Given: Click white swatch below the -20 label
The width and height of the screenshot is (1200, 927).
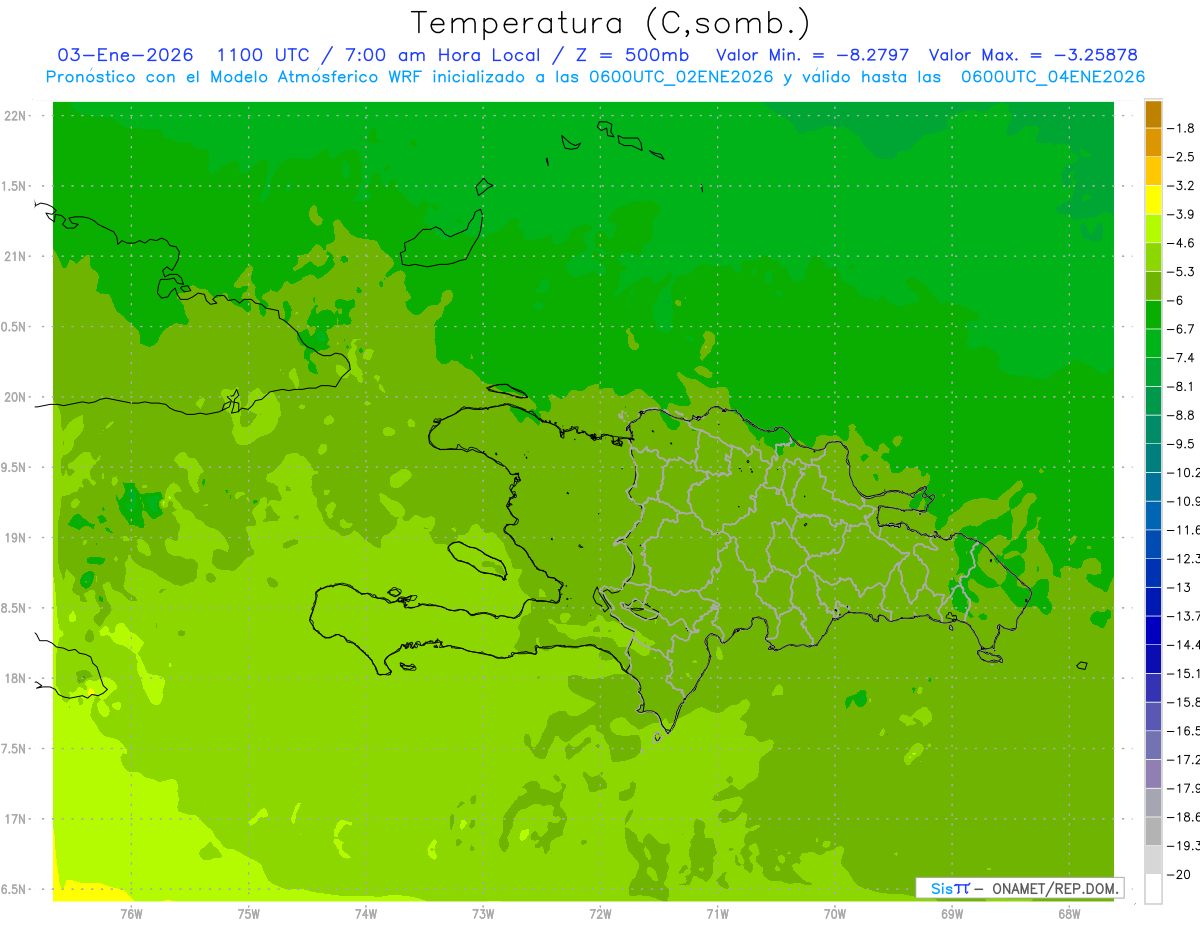Looking at the screenshot, I should [1153, 889].
